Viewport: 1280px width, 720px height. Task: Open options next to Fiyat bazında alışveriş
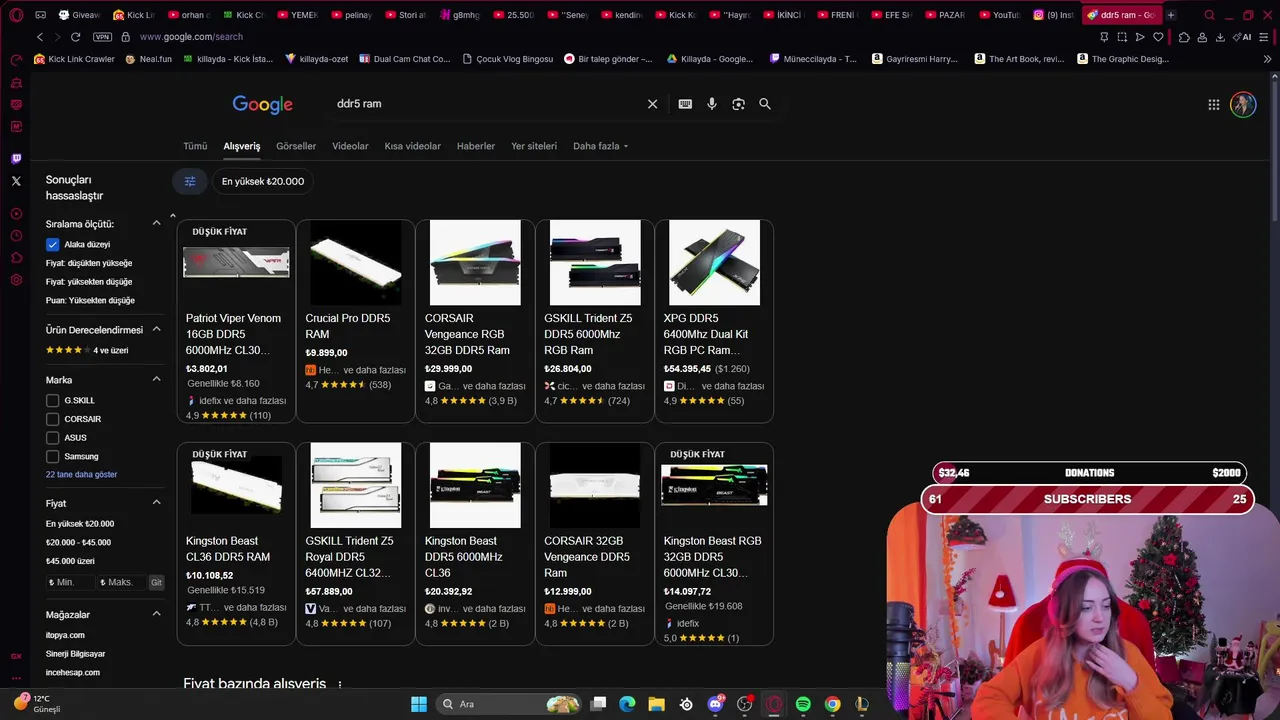pyautogui.click(x=340, y=685)
